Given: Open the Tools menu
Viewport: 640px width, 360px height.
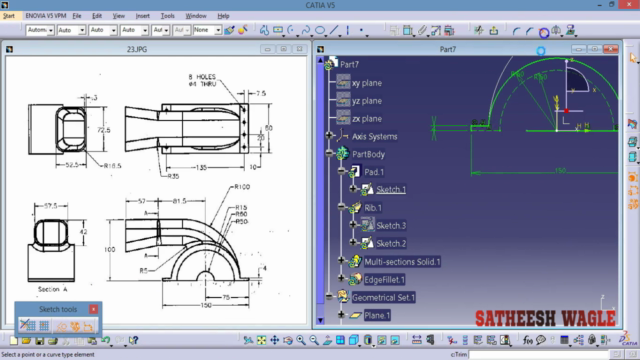Looking at the screenshot, I should click(x=167, y=16).
